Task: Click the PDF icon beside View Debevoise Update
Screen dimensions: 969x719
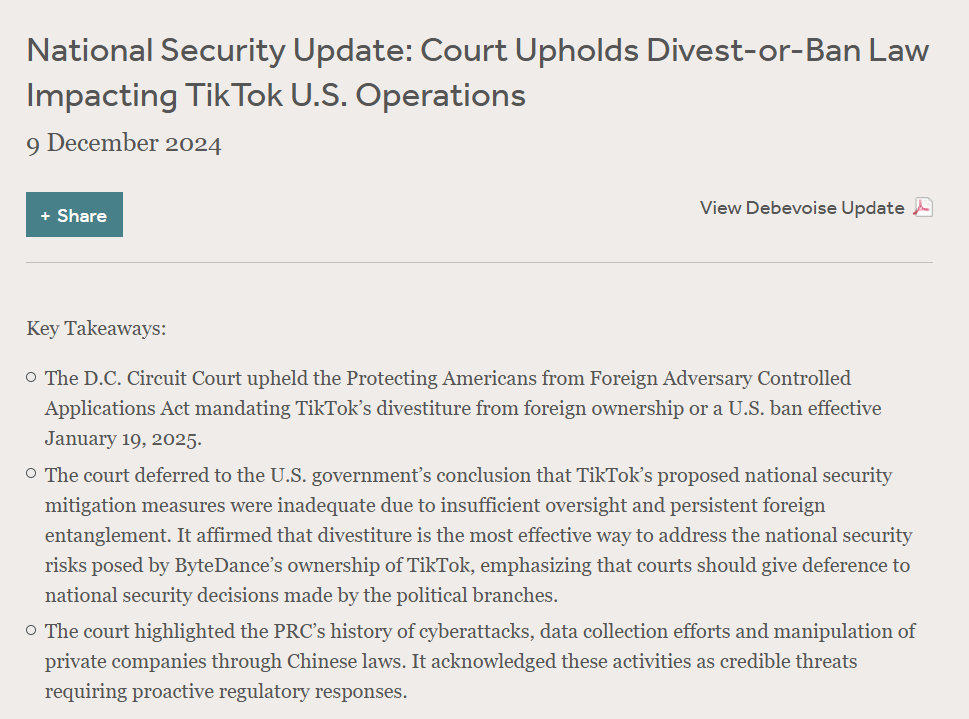Action: (923, 208)
